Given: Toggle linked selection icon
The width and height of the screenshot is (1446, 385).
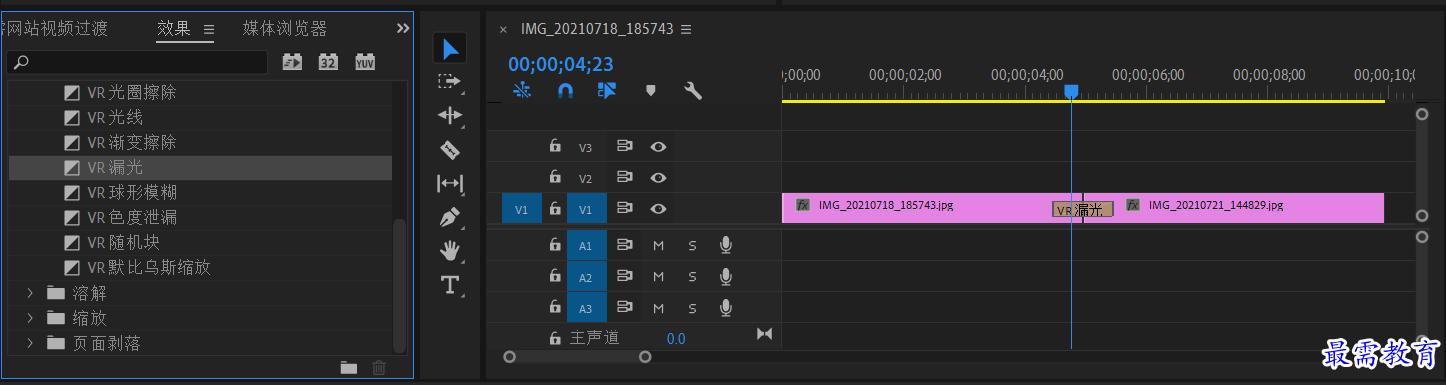Looking at the screenshot, I should [x=607, y=91].
